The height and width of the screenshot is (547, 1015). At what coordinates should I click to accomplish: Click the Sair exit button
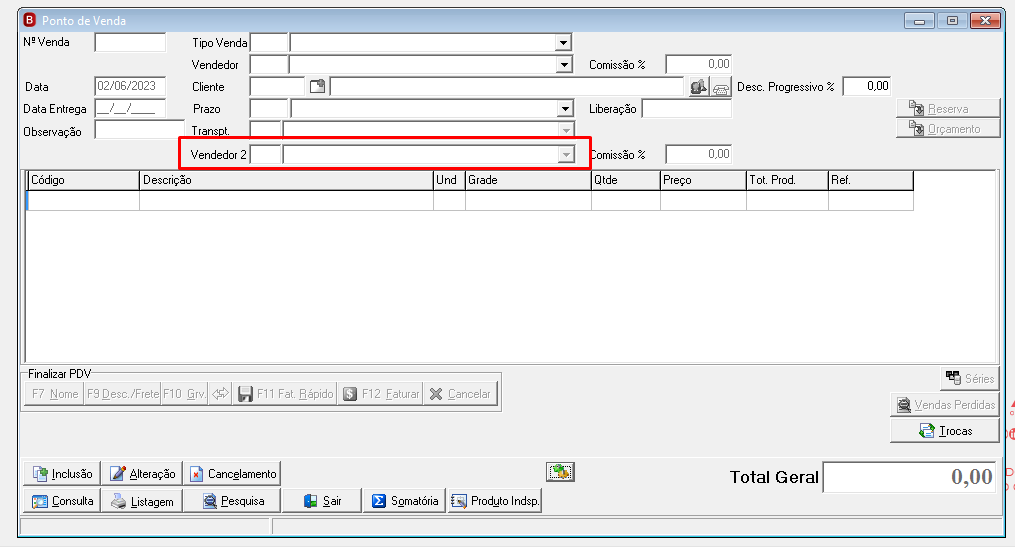tap(322, 501)
